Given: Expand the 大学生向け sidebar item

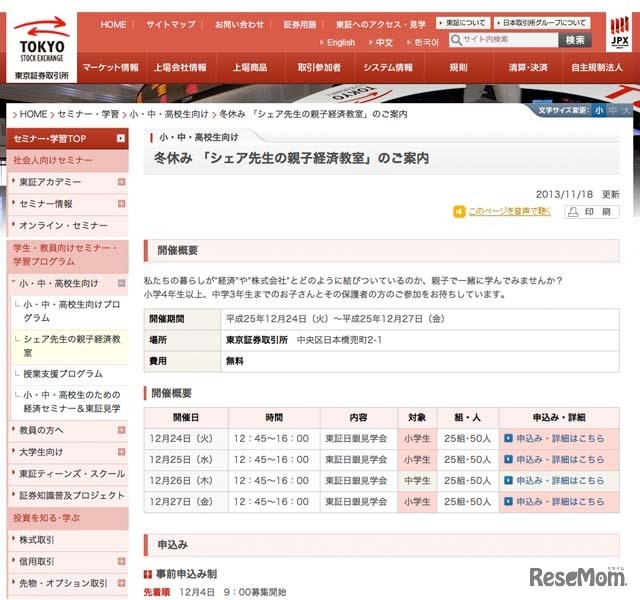Looking at the screenshot, I should click(x=121, y=451).
